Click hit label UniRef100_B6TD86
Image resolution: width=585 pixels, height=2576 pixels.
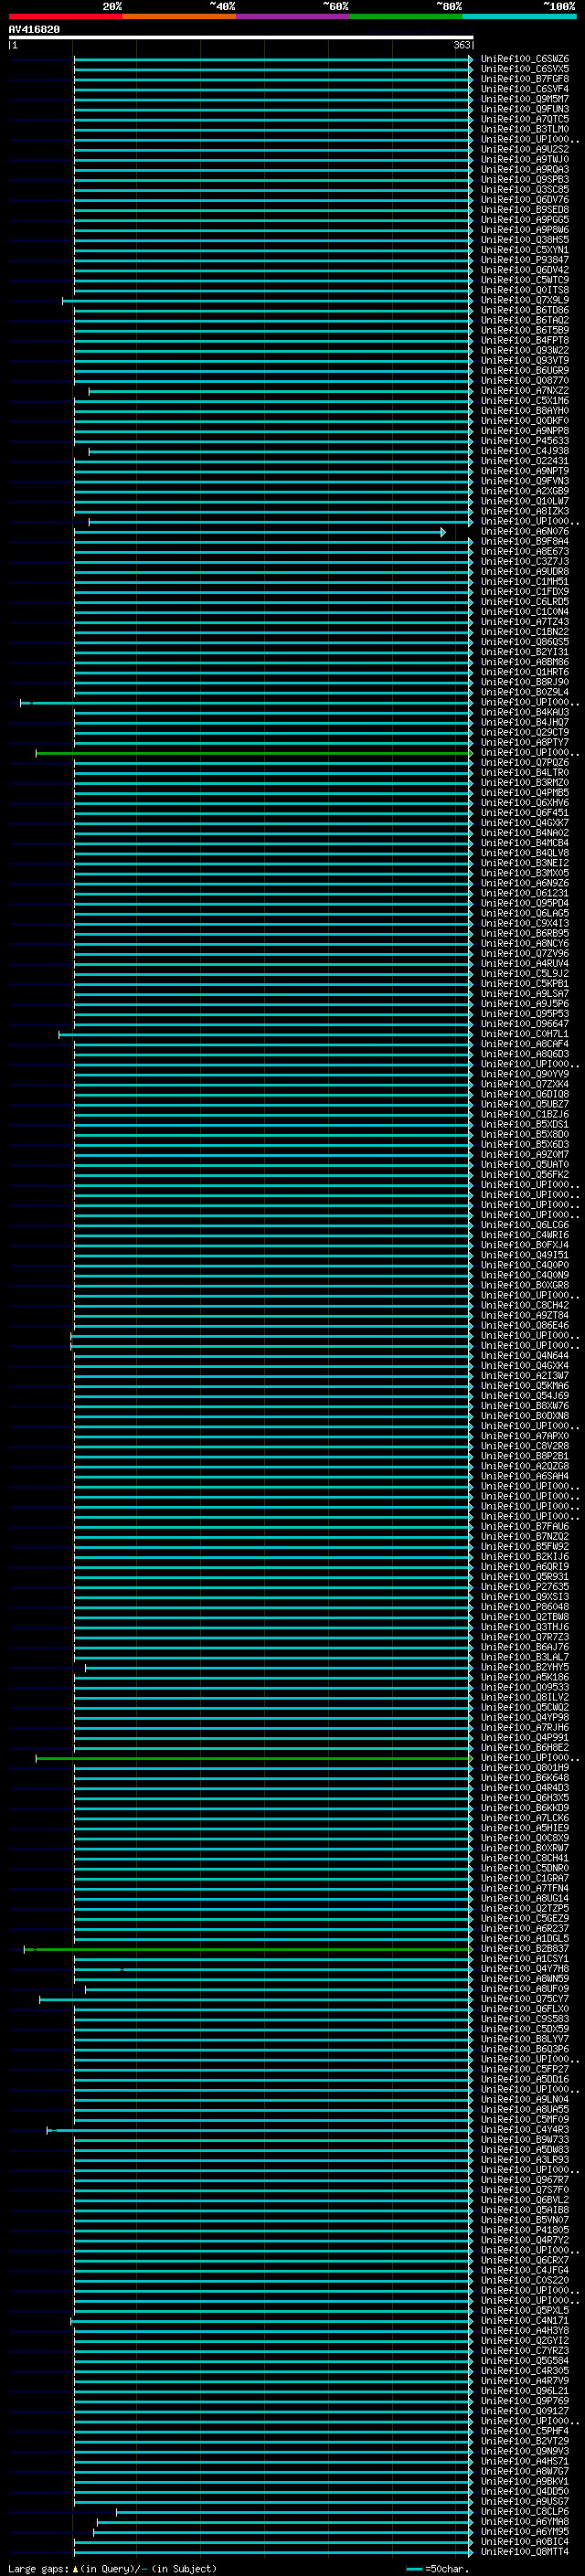(525, 310)
